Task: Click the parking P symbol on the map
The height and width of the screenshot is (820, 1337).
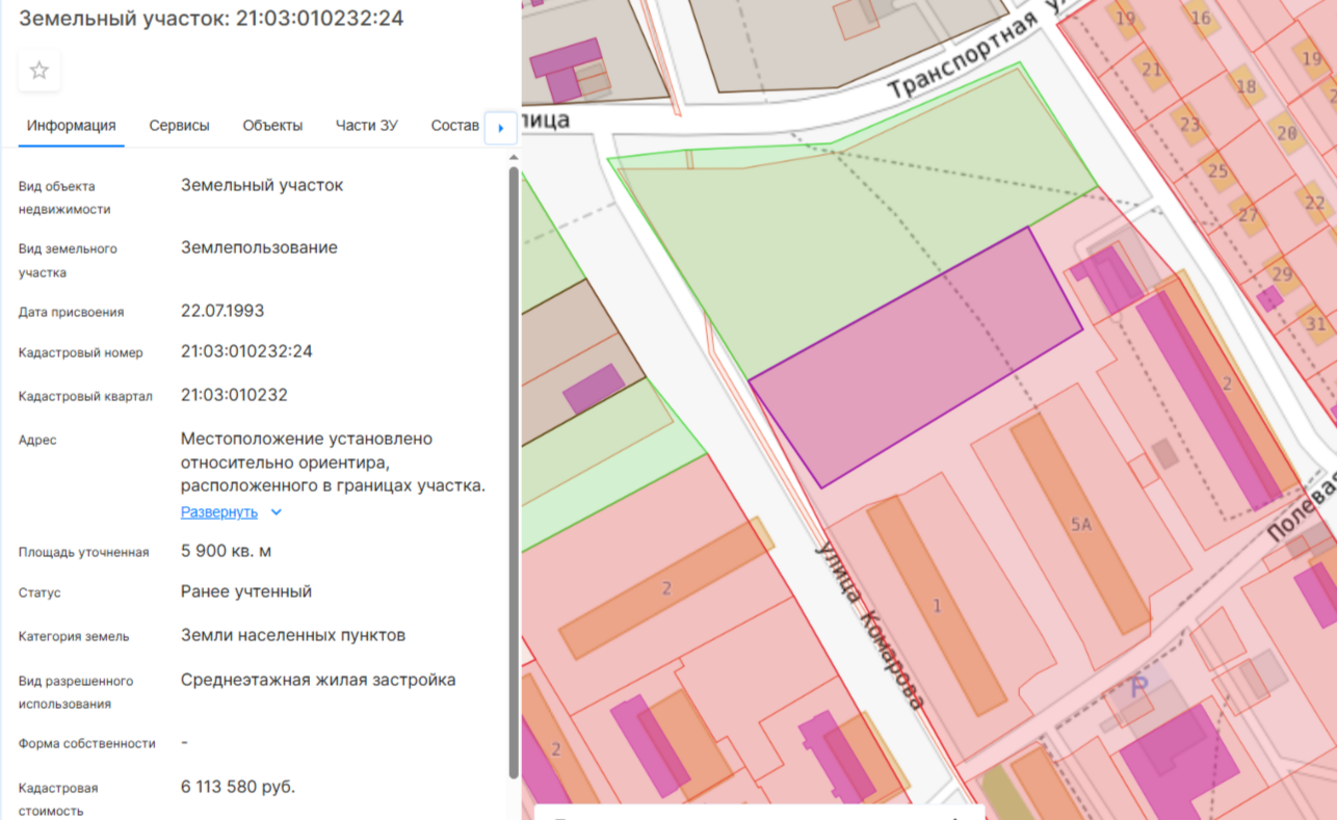Action: pos(1138,688)
